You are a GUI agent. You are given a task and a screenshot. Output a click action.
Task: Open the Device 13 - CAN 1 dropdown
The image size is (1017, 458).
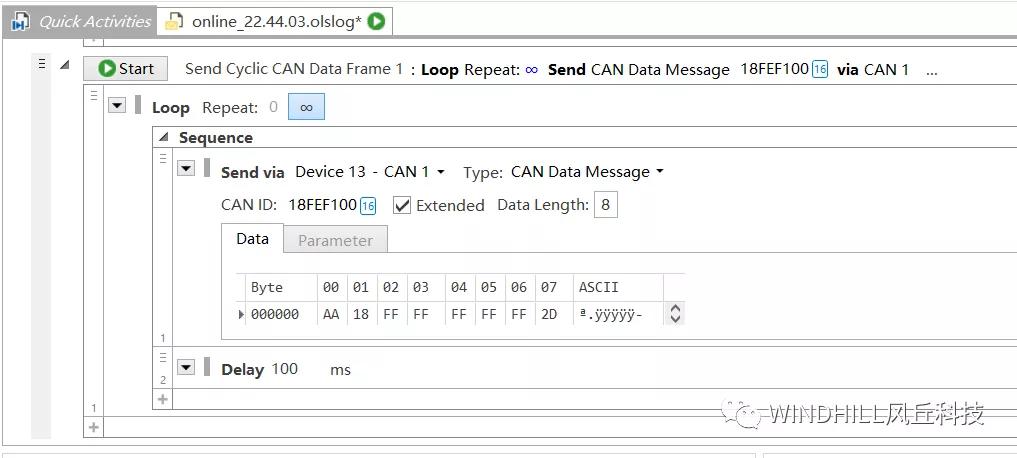point(369,172)
